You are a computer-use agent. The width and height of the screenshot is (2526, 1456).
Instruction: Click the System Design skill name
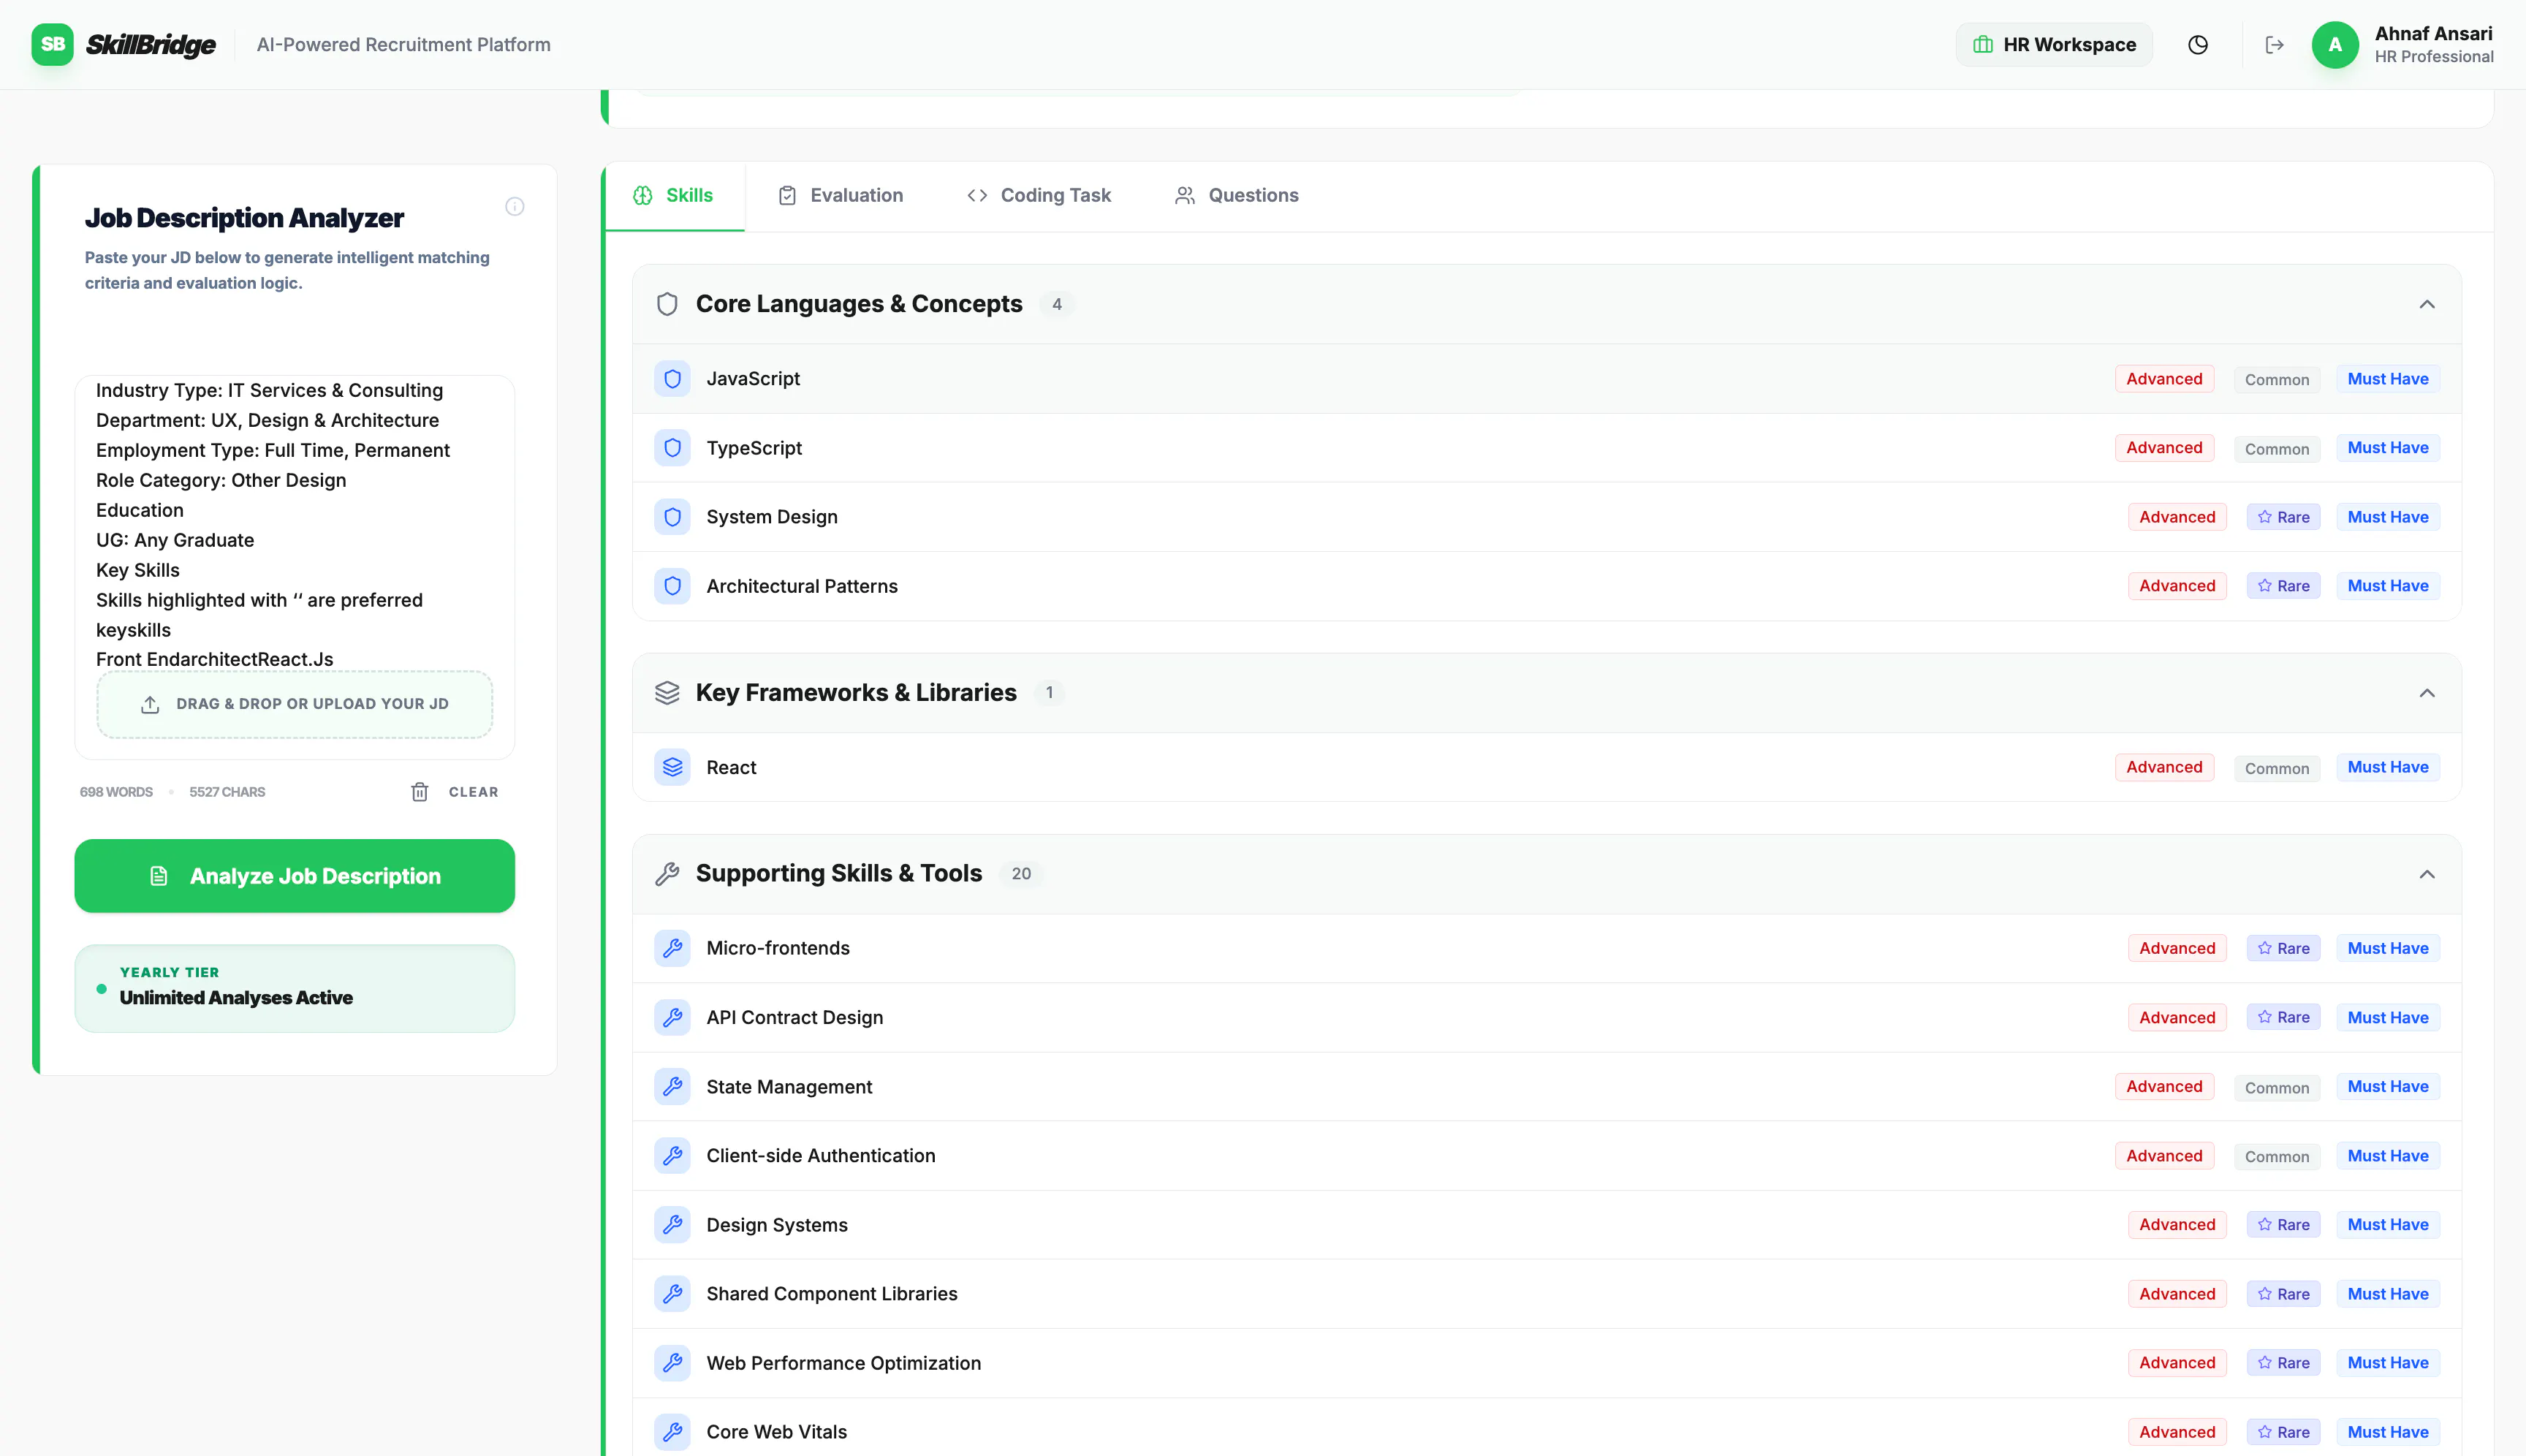pos(772,517)
